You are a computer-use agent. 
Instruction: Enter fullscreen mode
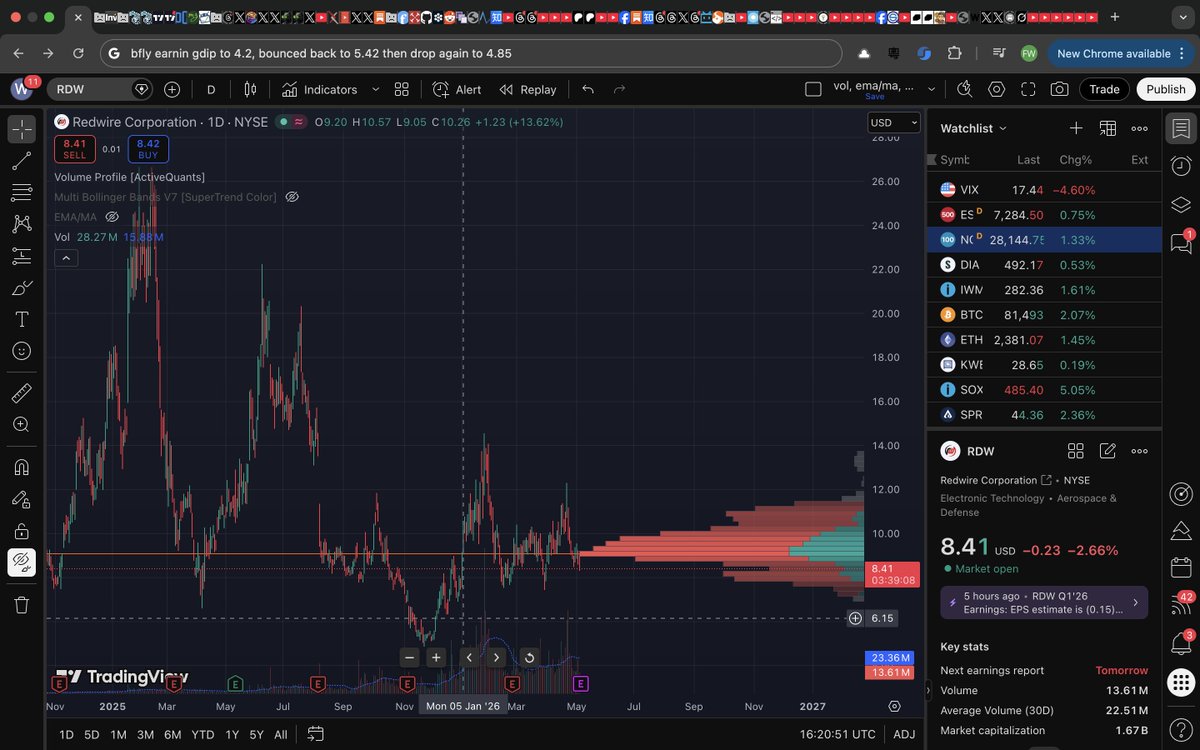(x=1028, y=89)
